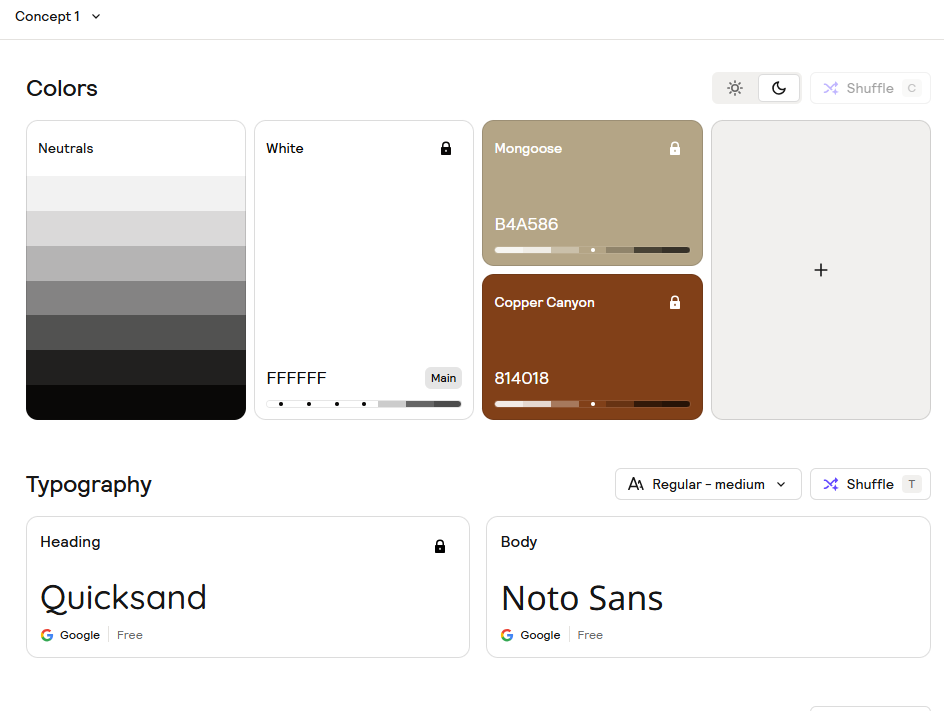Click the Copper Canyon shade slider bar
This screenshot has height=711, width=944.
(x=592, y=404)
